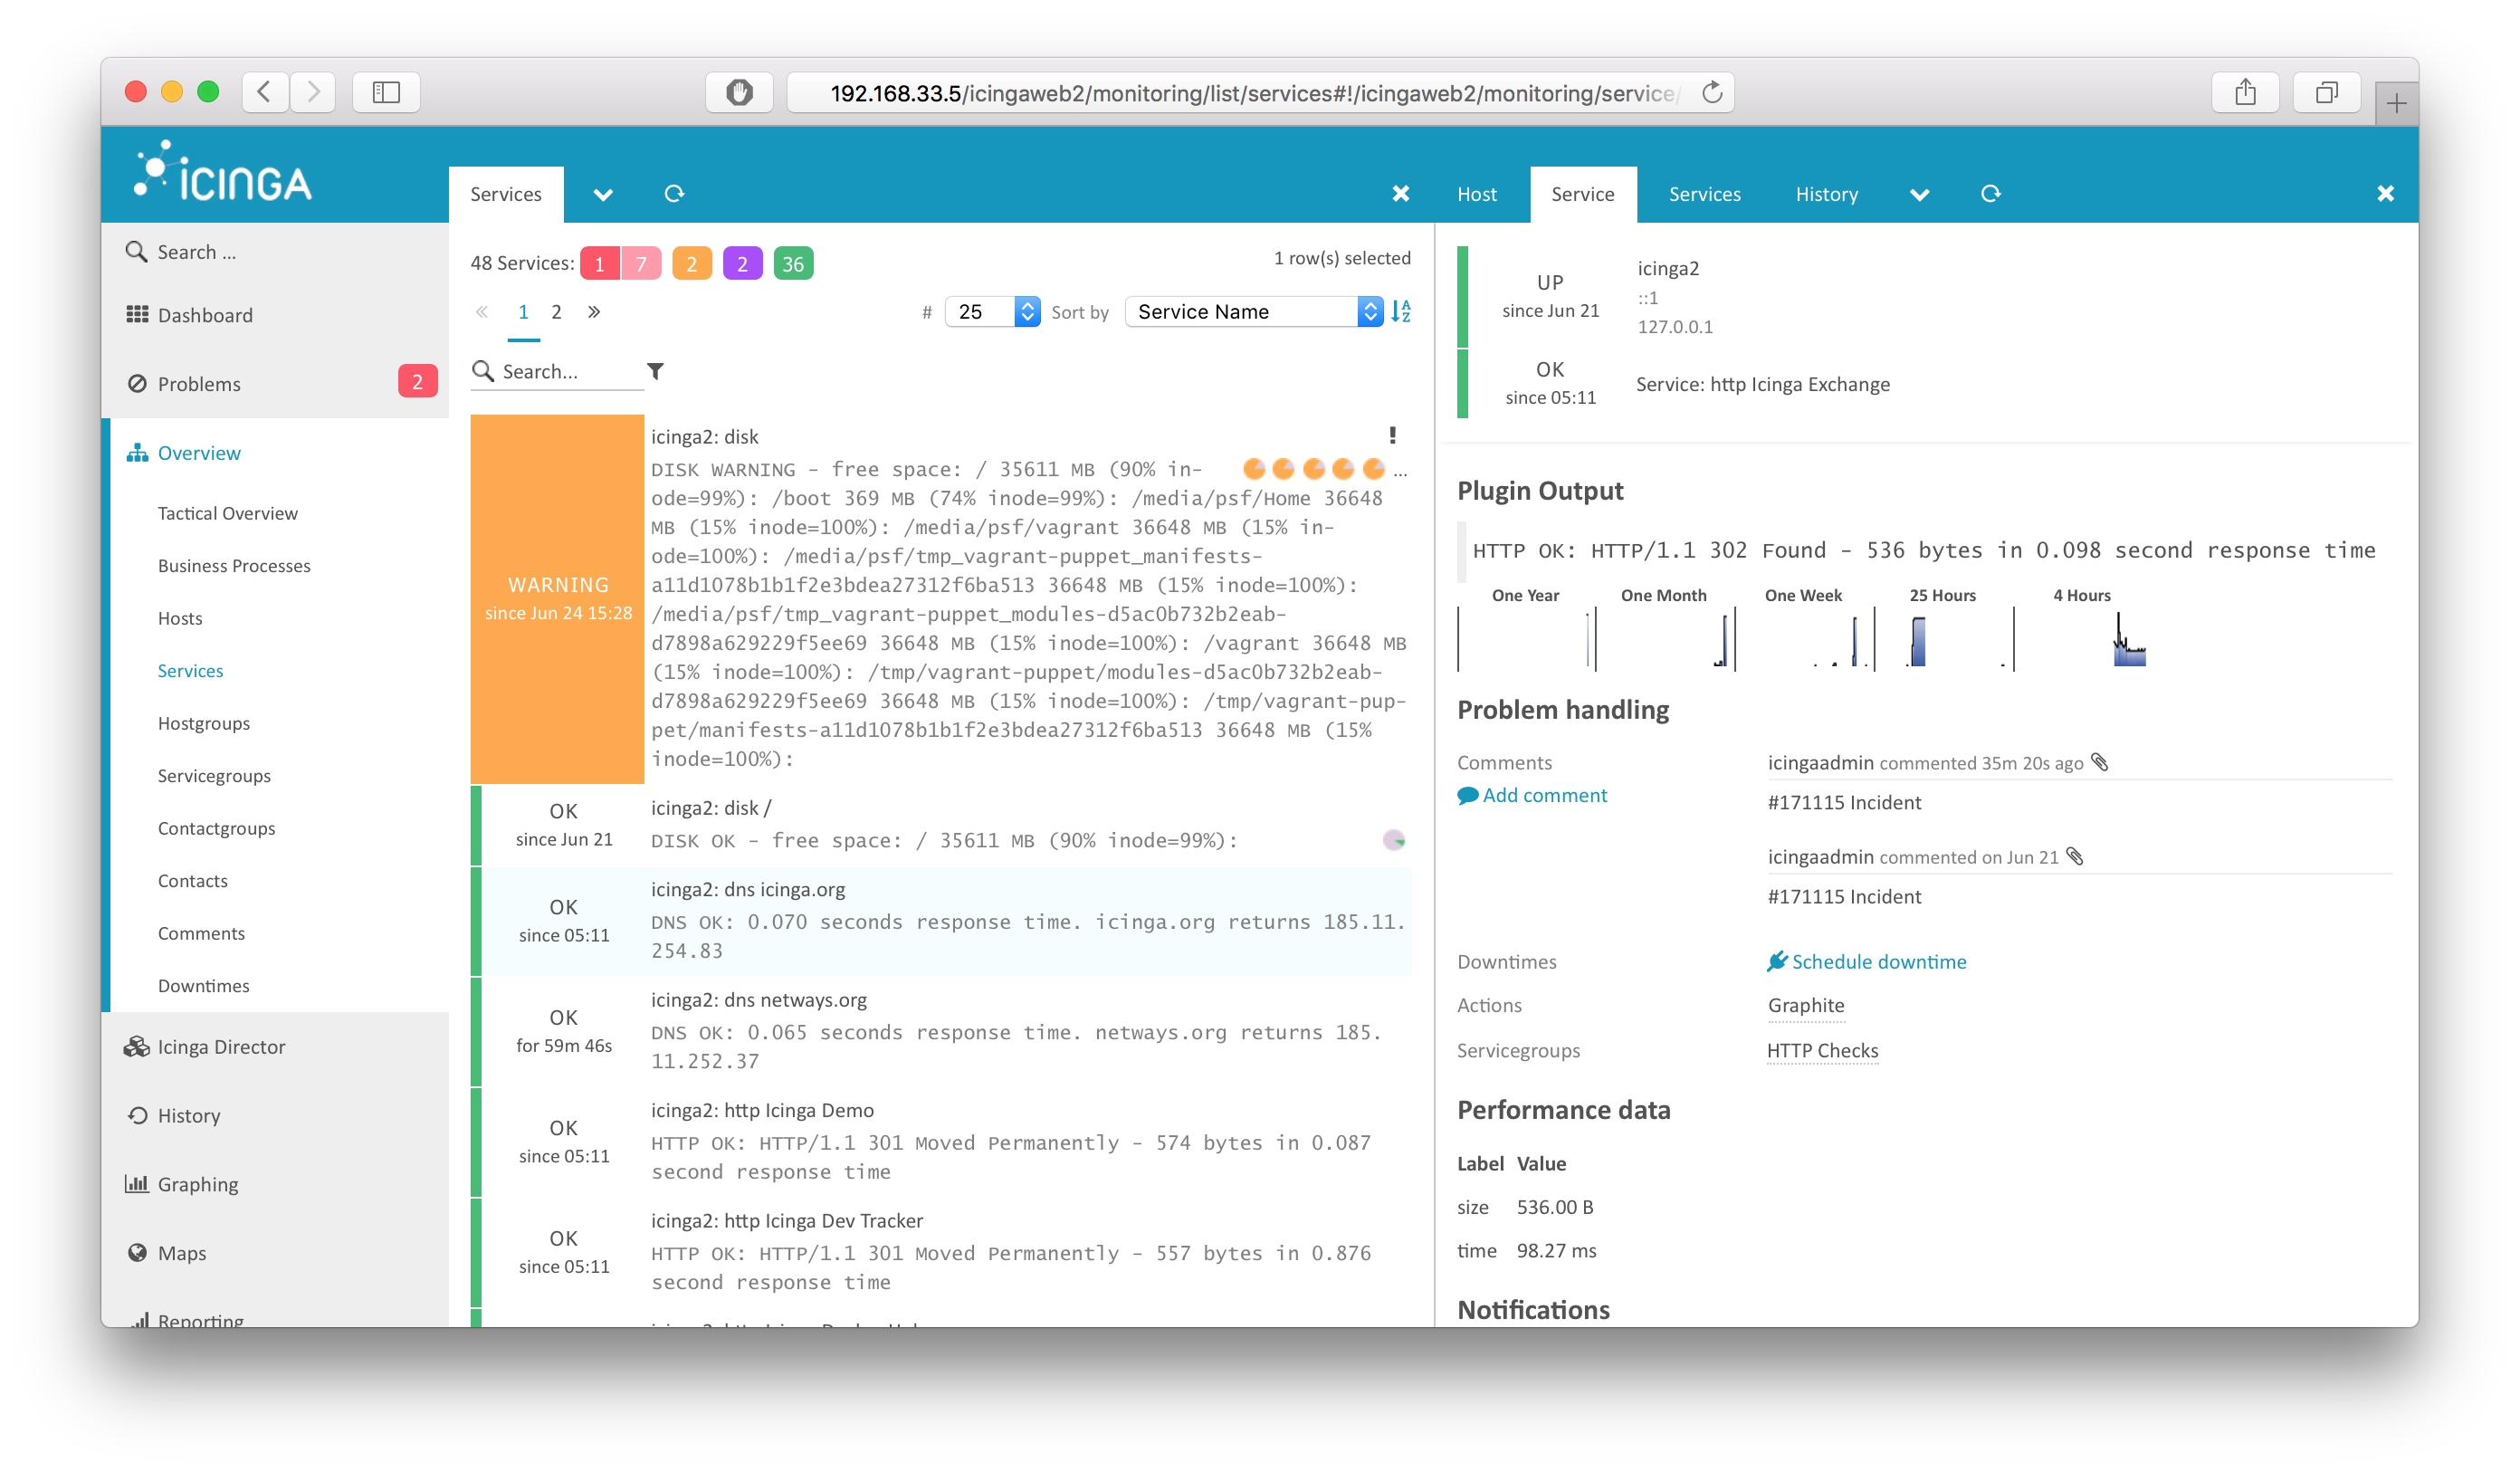
Task: Click the Add comment link
Action: pos(1543,795)
